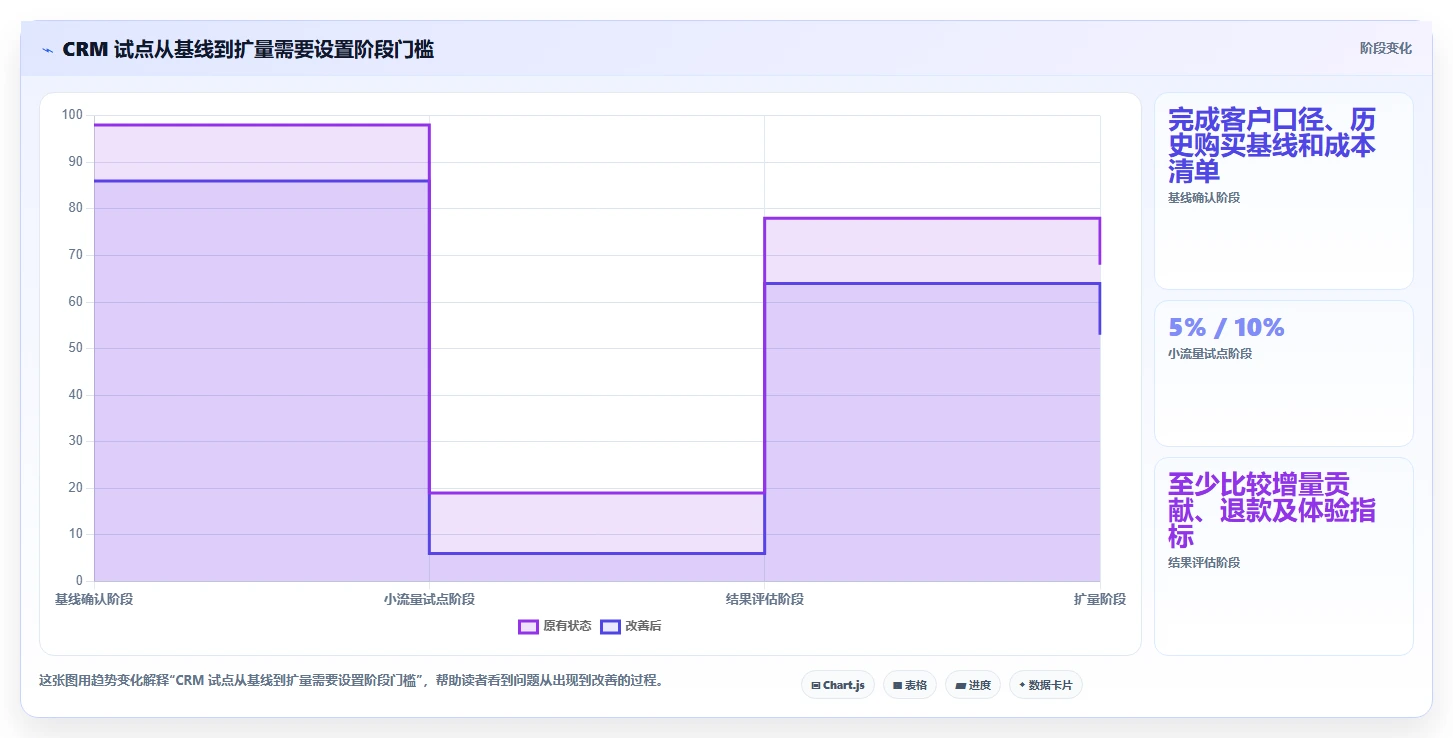
Task: Click the blue 改善后 legend swatch
Action: pos(610,627)
